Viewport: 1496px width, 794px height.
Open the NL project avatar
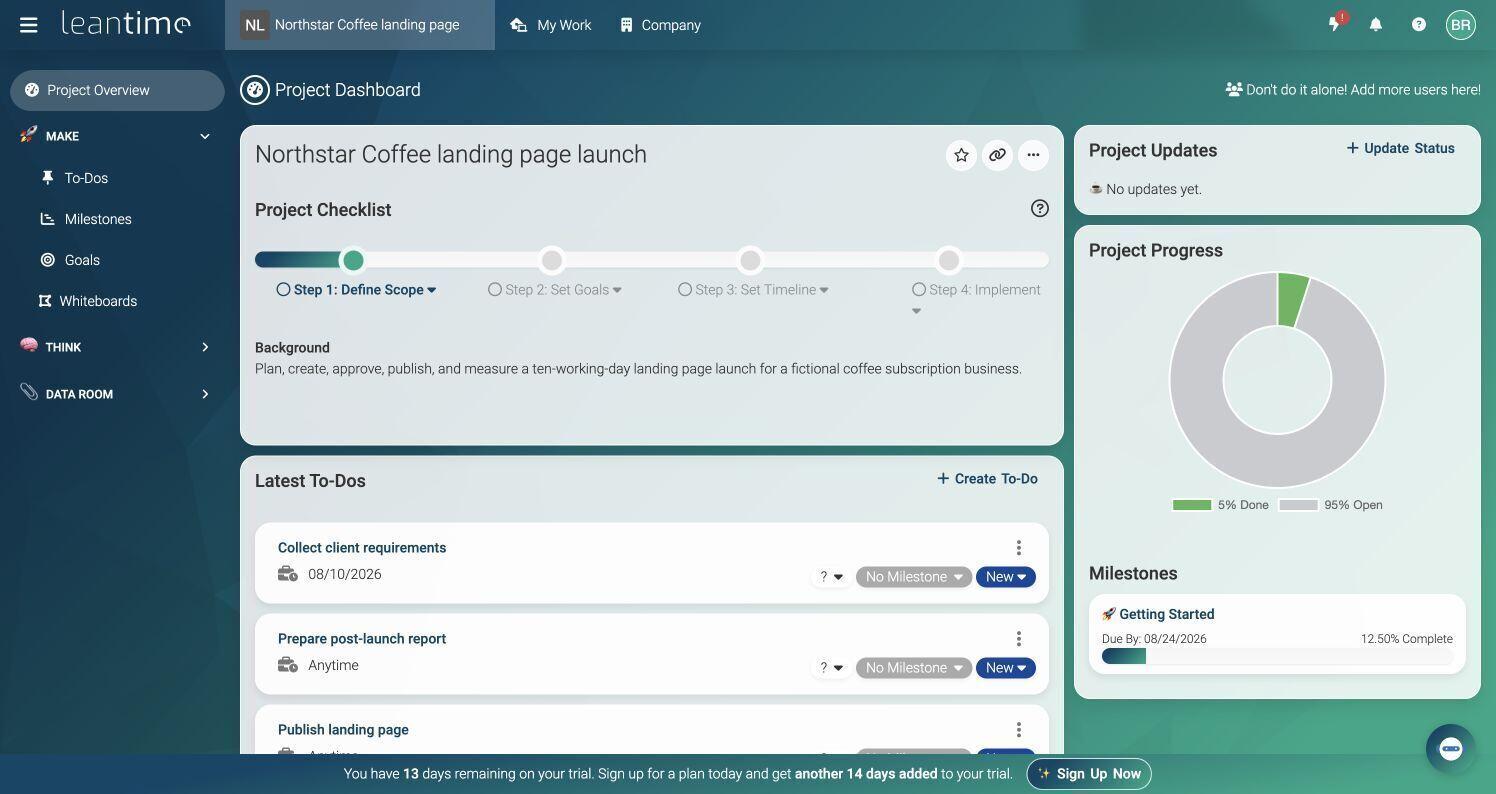tap(255, 25)
